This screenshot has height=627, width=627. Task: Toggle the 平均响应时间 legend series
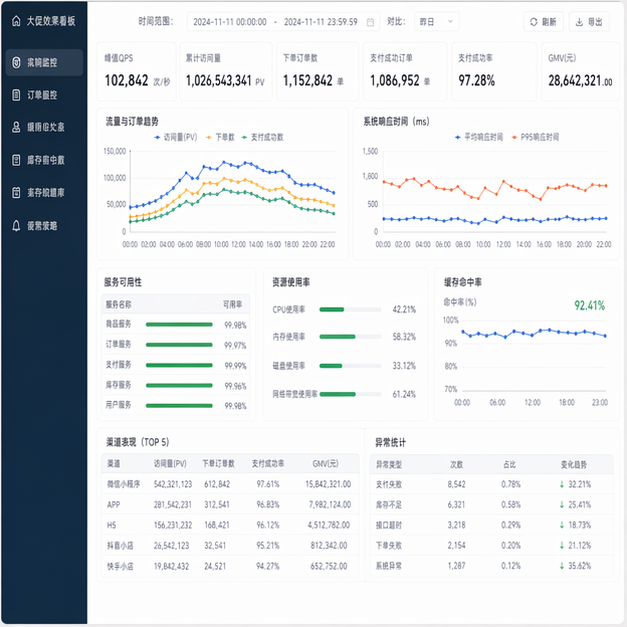(479, 137)
